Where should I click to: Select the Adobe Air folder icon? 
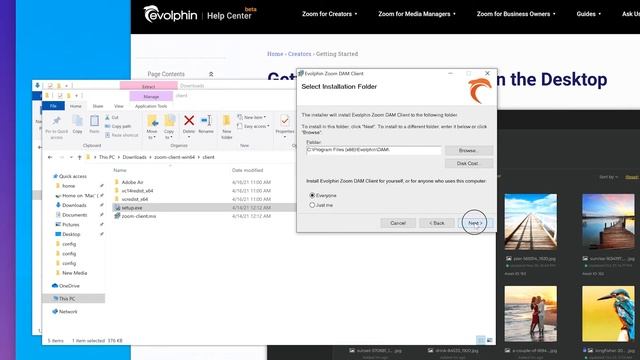pyautogui.click(x=117, y=182)
